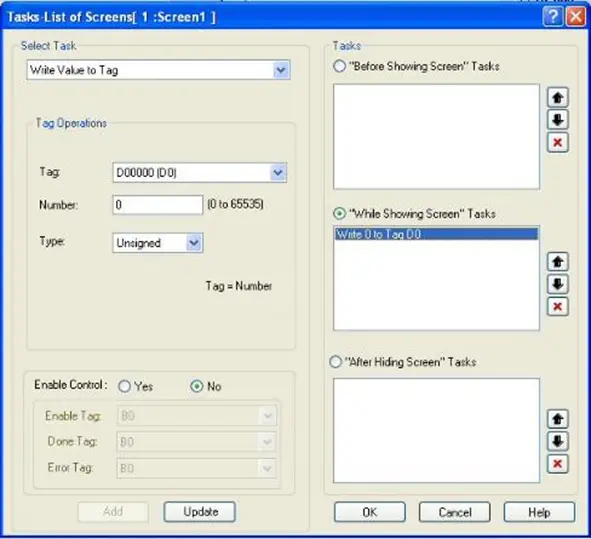Confirm with the OK button
591x539 pixels.
click(370, 512)
